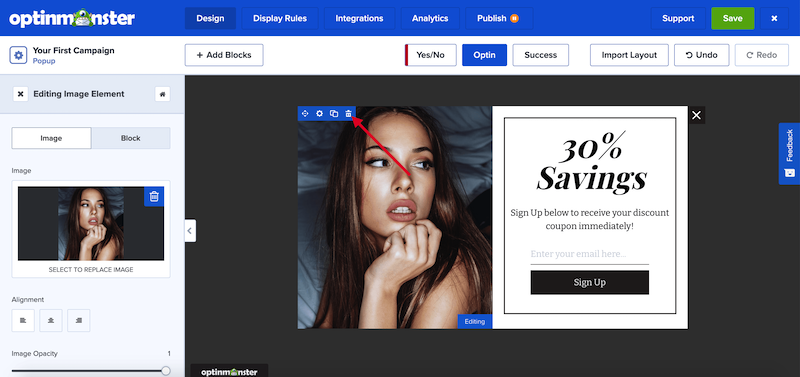
Task: Click the Sign Up below discount description text
Action: click(x=589, y=219)
